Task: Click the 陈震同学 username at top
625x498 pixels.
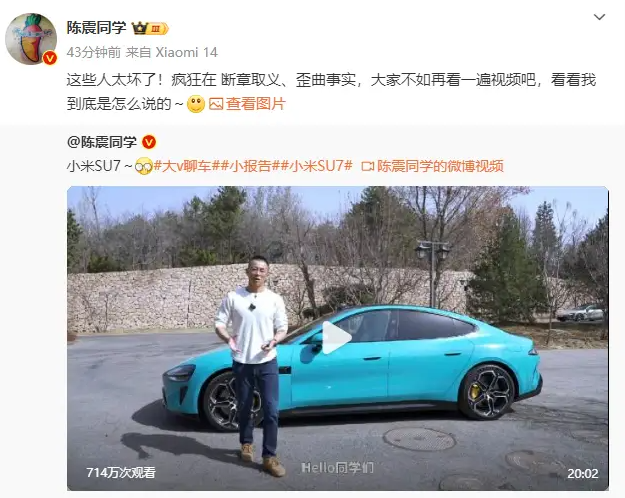Action: point(96,28)
